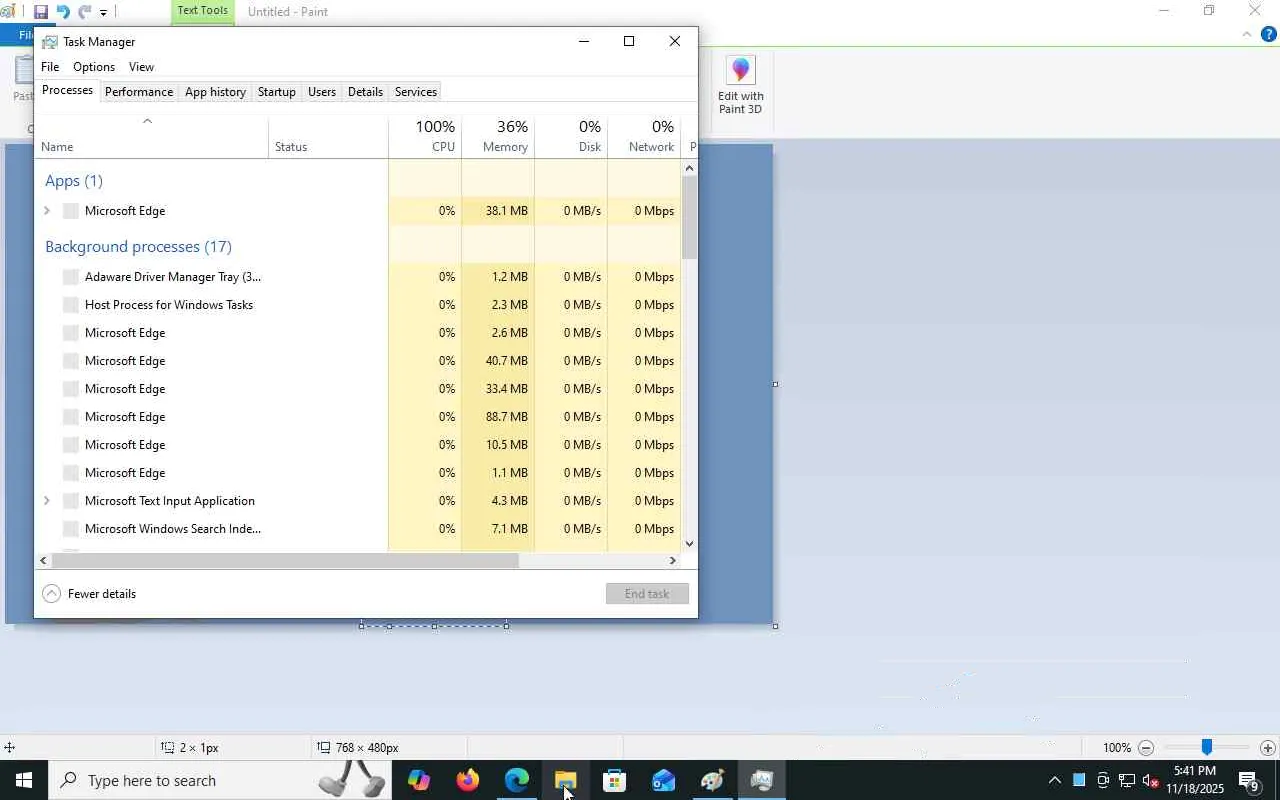Viewport: 1280px width, 800px height.
Task: Click the muted volume icon in system tray
Action: (x=1151, y=780)
